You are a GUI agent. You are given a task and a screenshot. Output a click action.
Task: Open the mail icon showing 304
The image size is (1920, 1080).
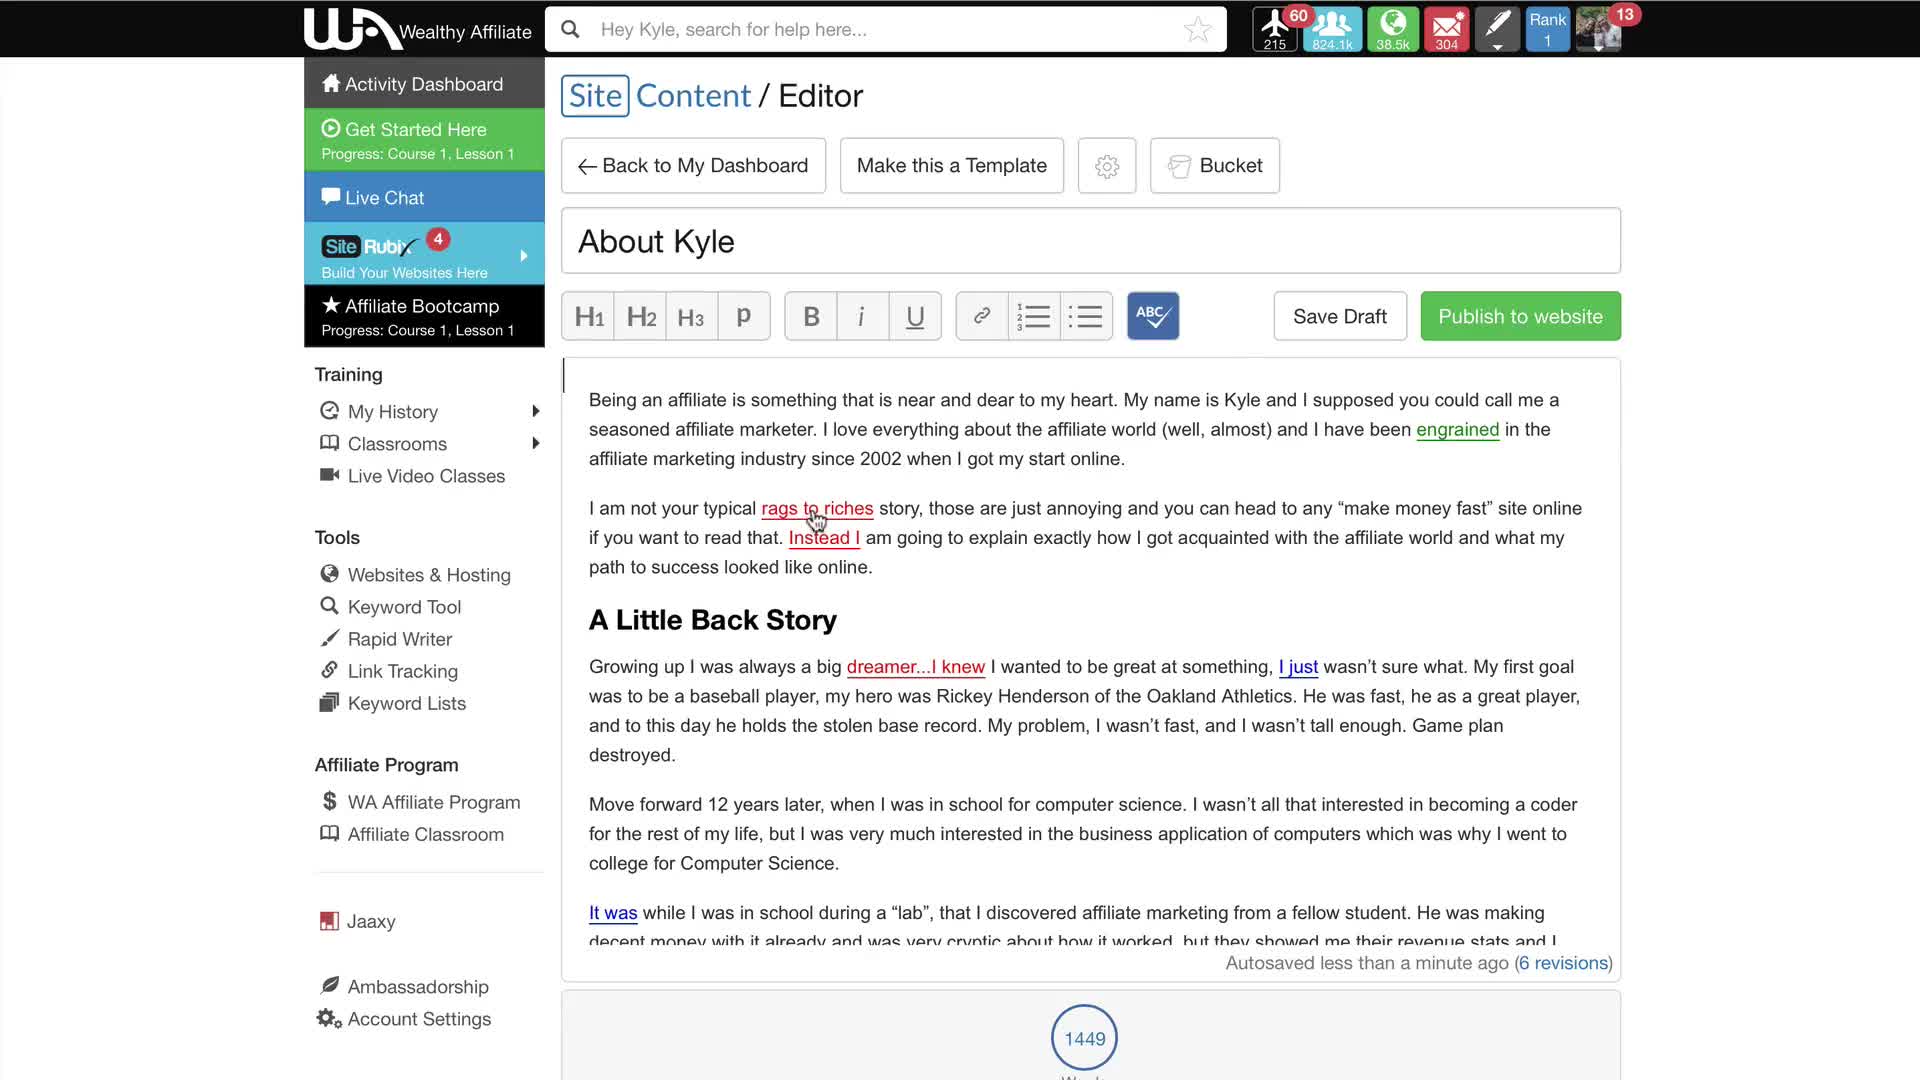[x=1447, y=29]
